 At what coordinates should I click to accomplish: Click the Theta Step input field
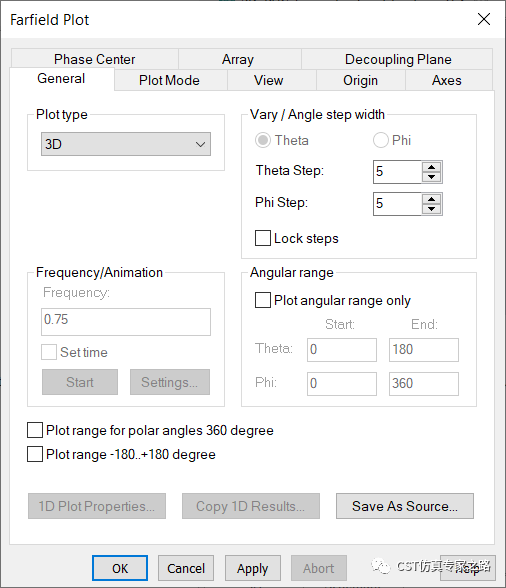(x=397, y=172)
